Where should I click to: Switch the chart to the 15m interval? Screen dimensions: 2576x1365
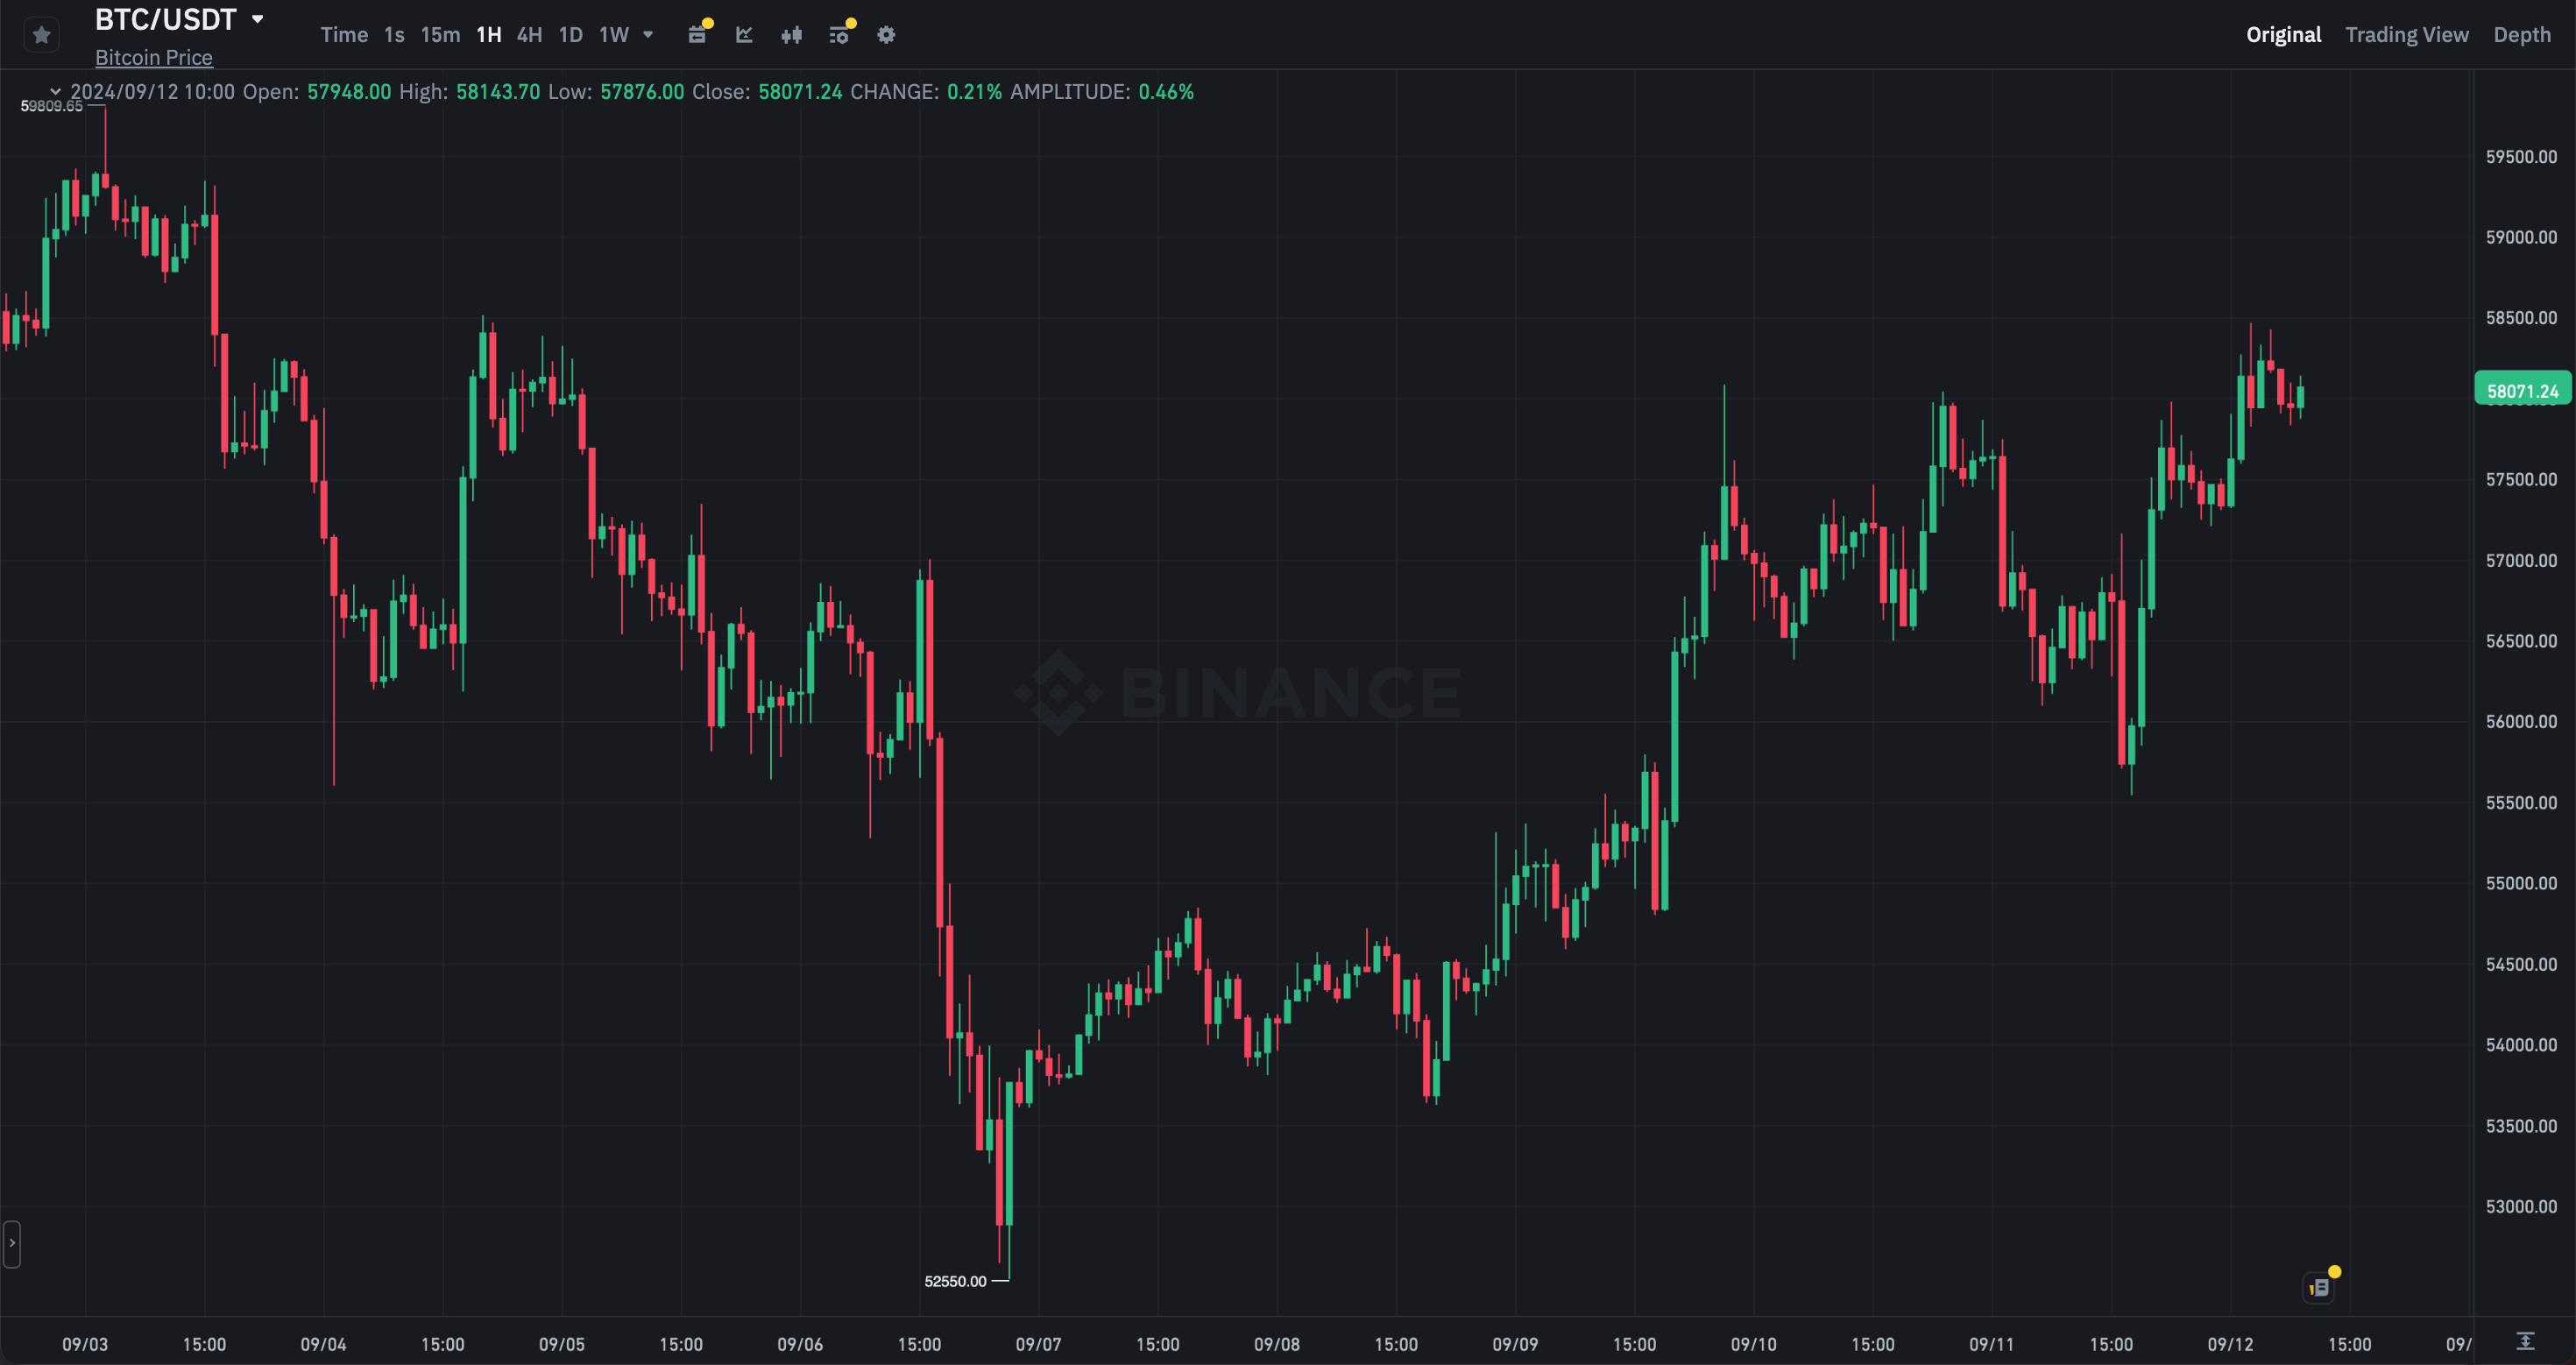point(440,35)
